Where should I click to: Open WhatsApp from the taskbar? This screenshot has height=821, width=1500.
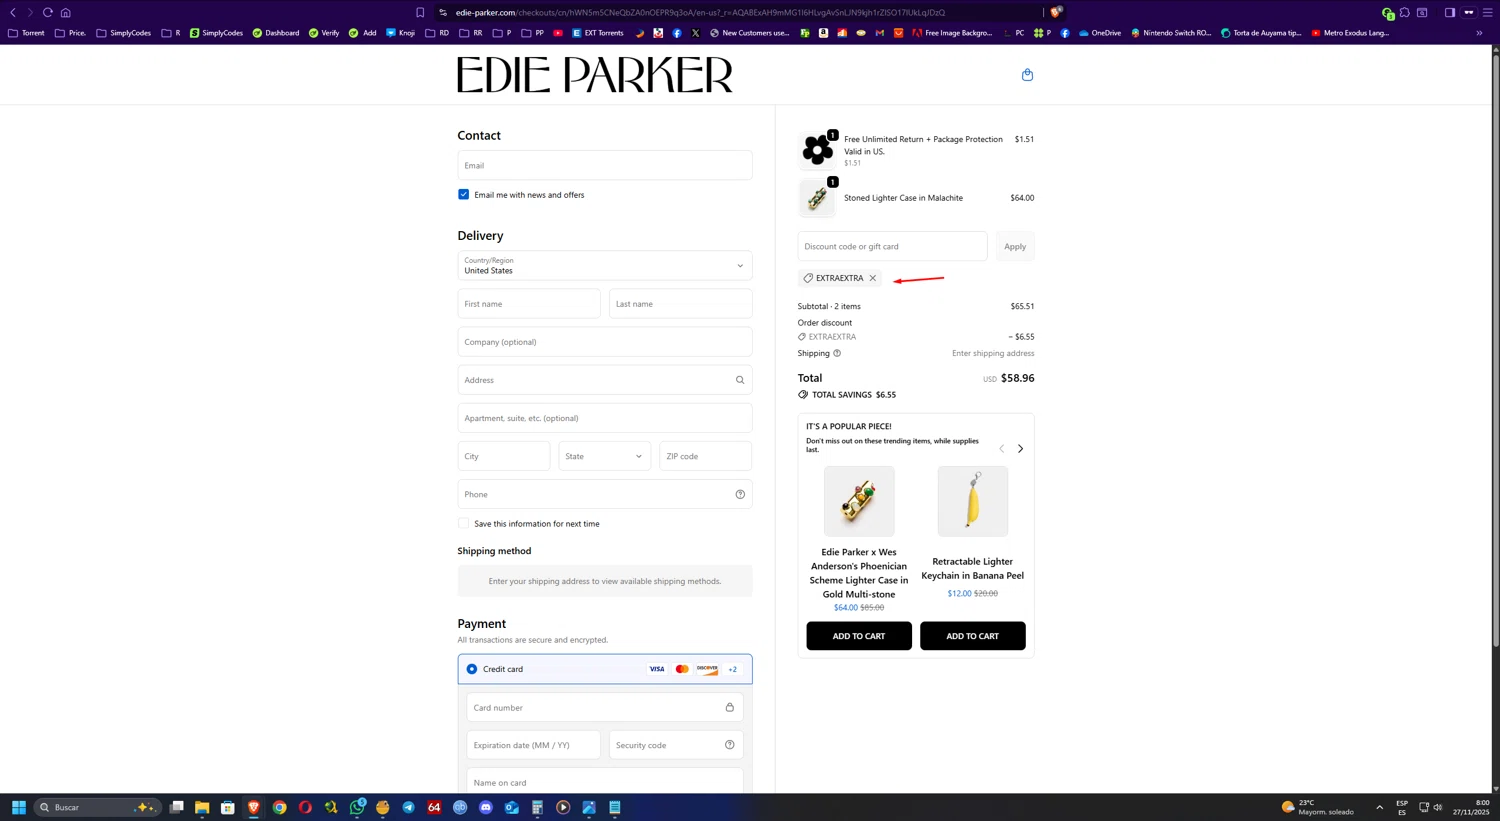click(x=357, y=807)
